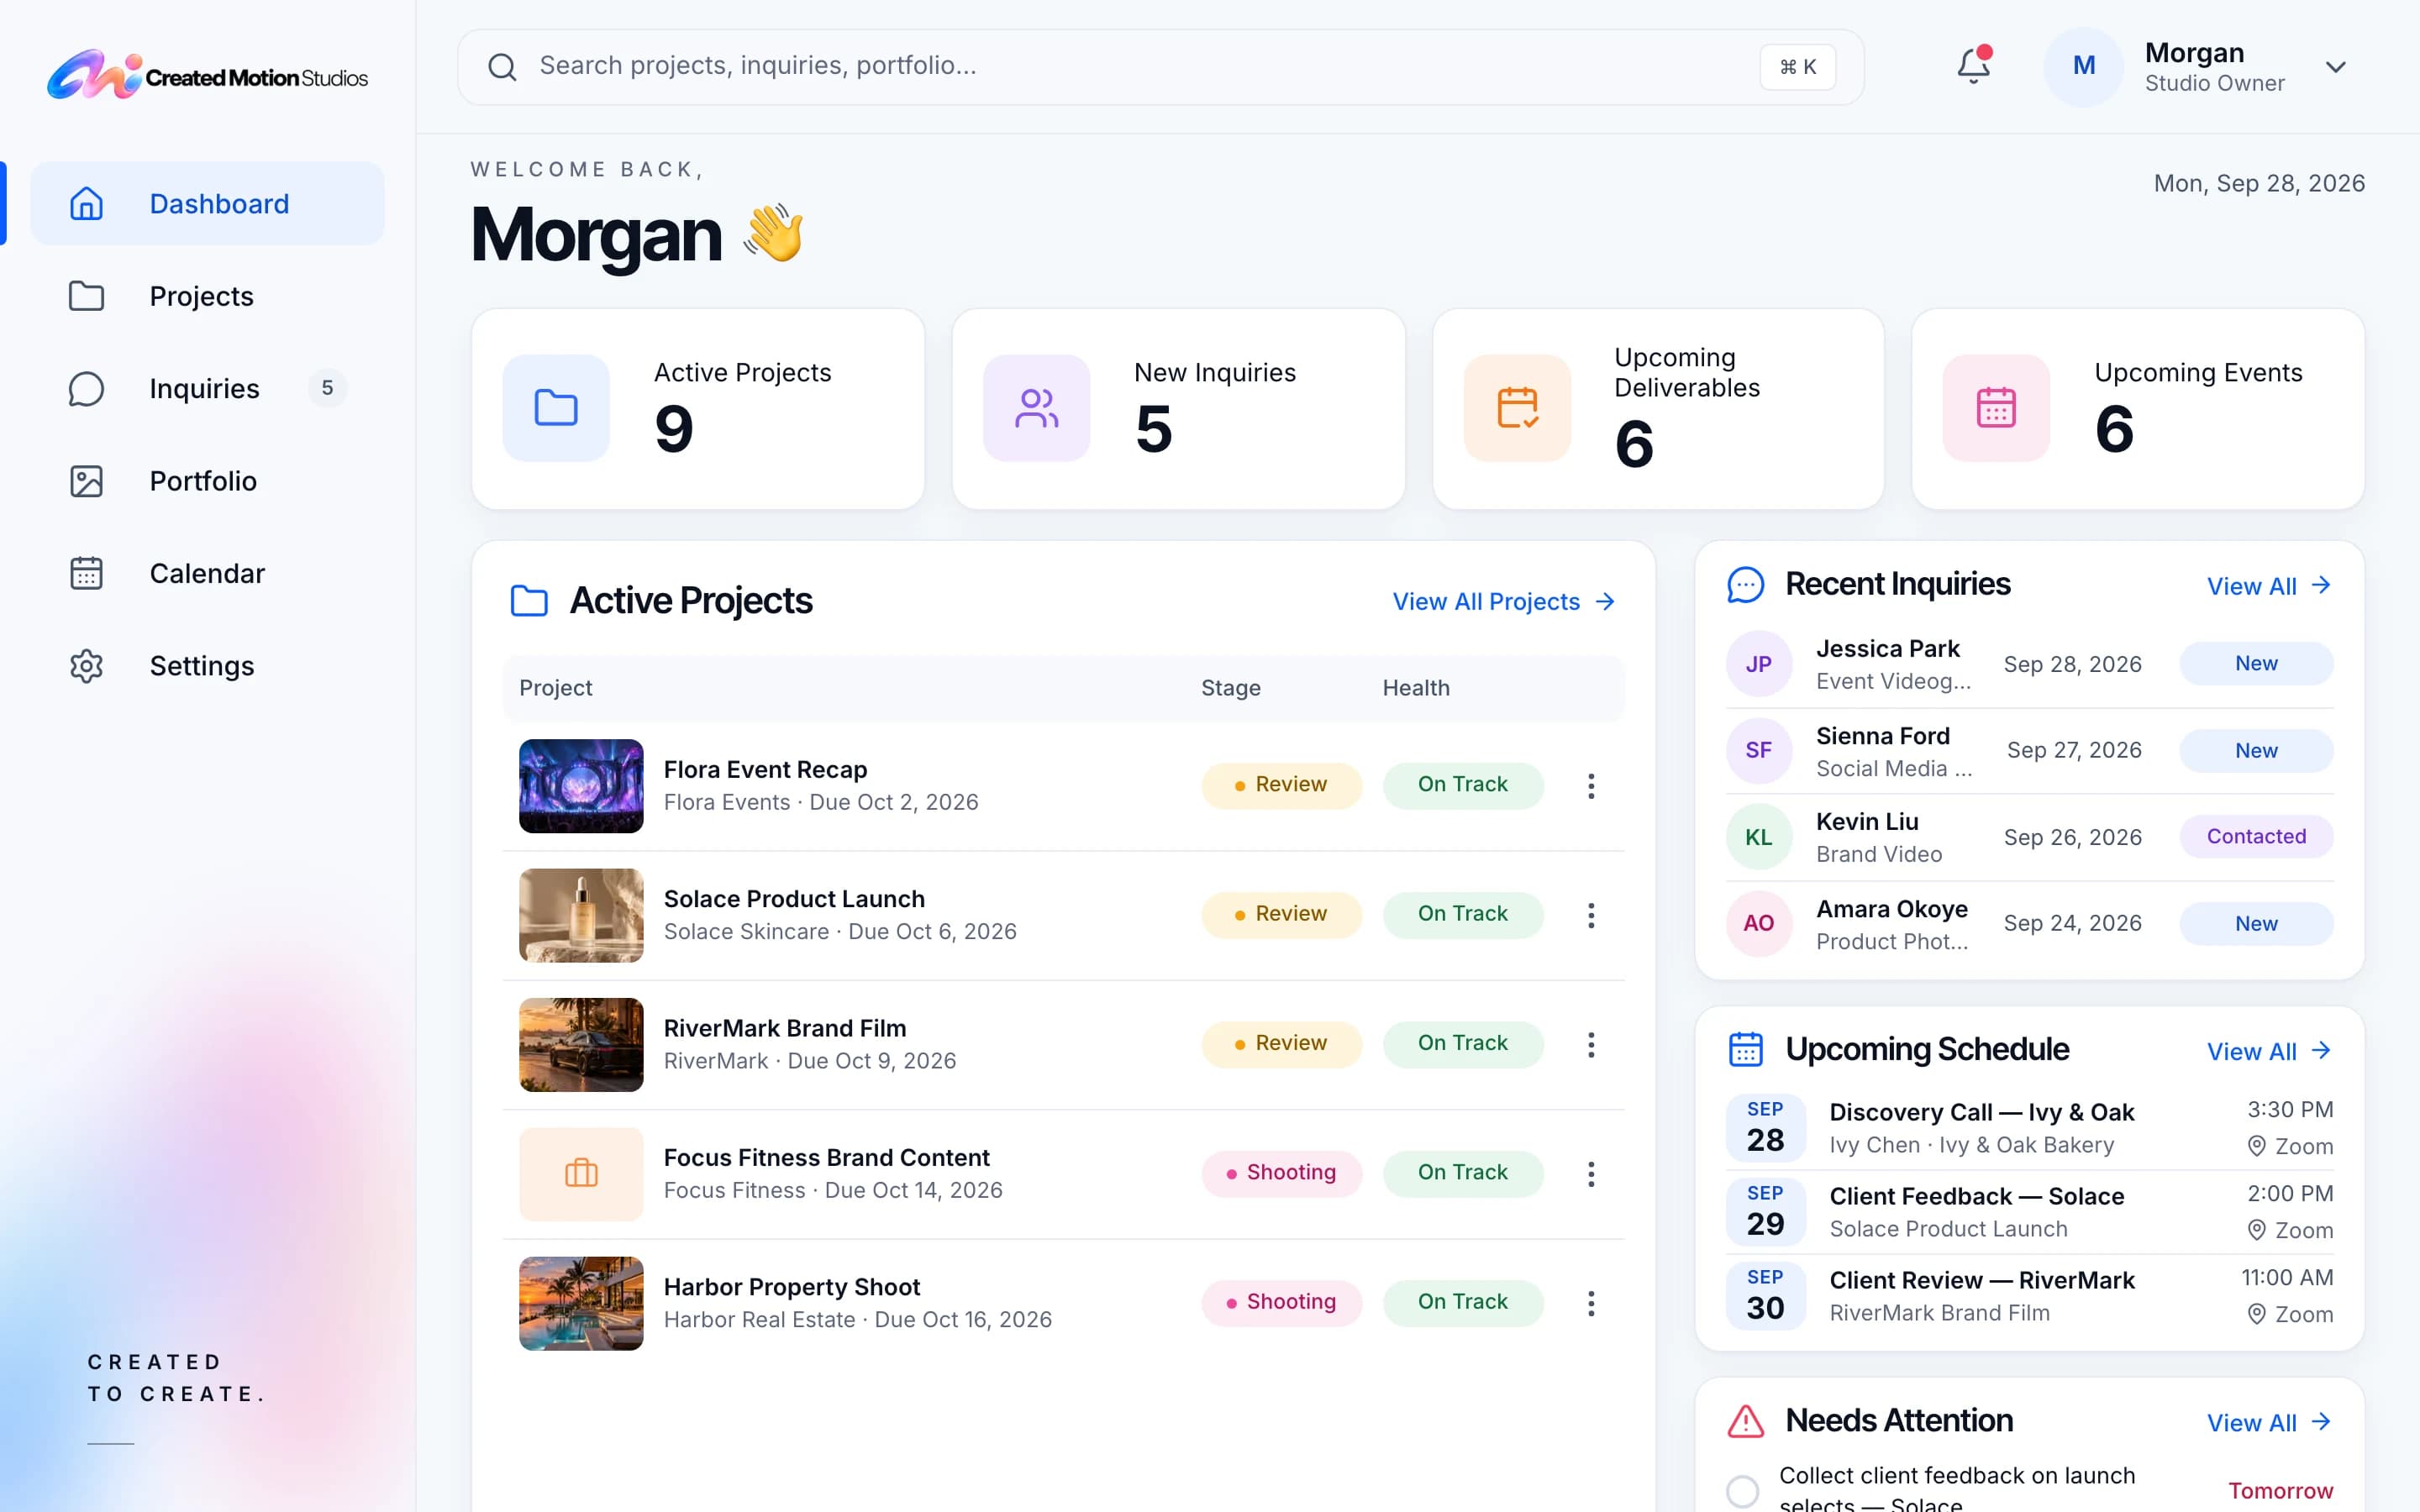Image resolution: width=2420 pixels, height=1512 pixels.
Task: Go to Dashboard in the sidebar
Action: tap(207, 203)
